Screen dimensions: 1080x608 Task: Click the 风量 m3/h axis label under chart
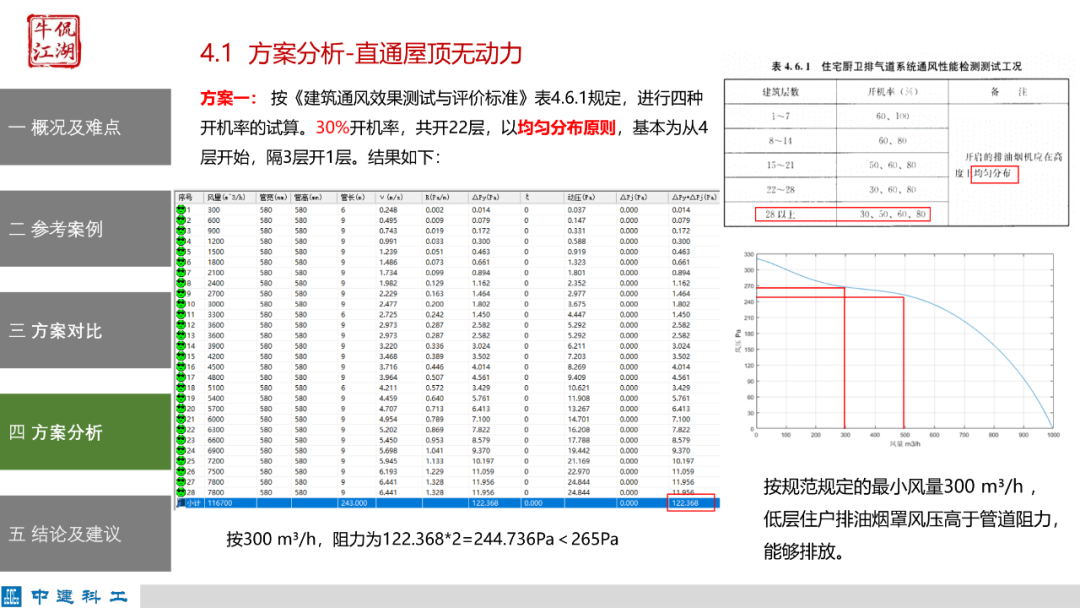coord(904,444)
